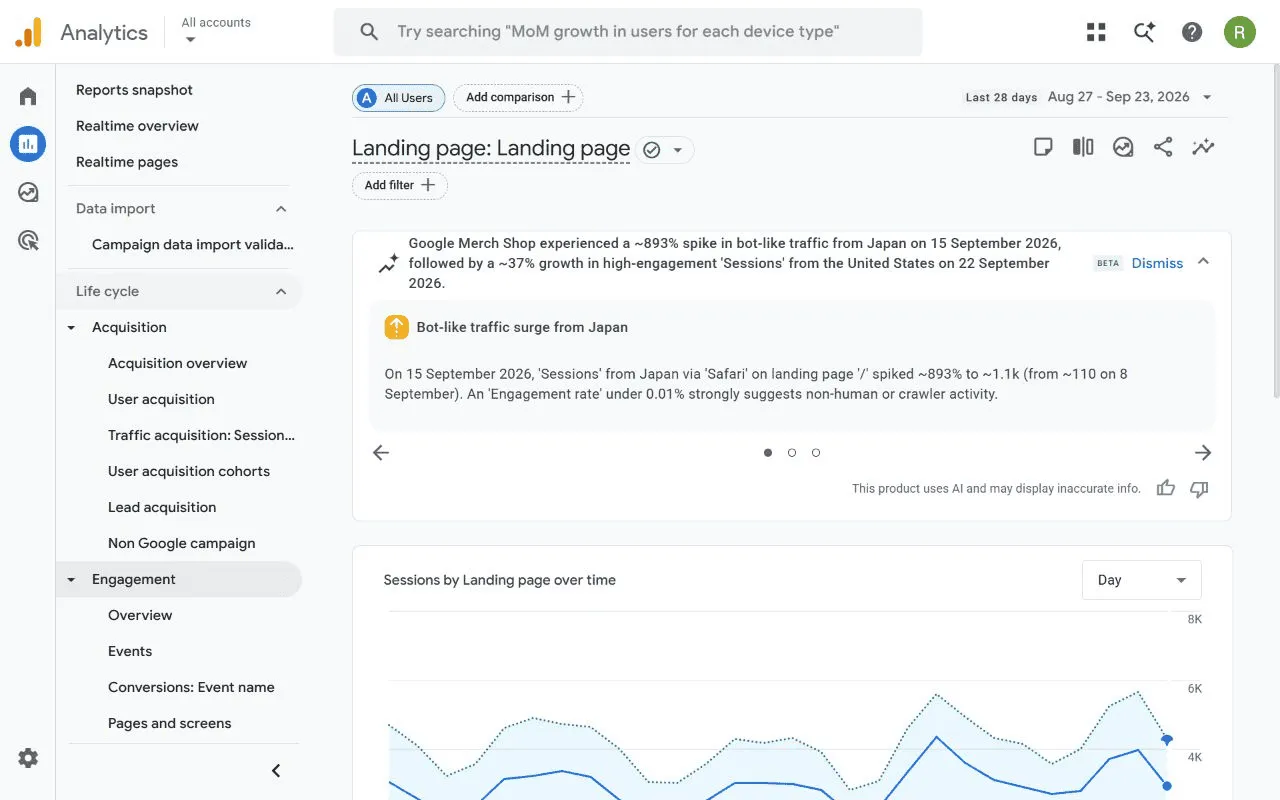Click the edit comparisons columns icon
The image size is (1280, 800).
1083,147
